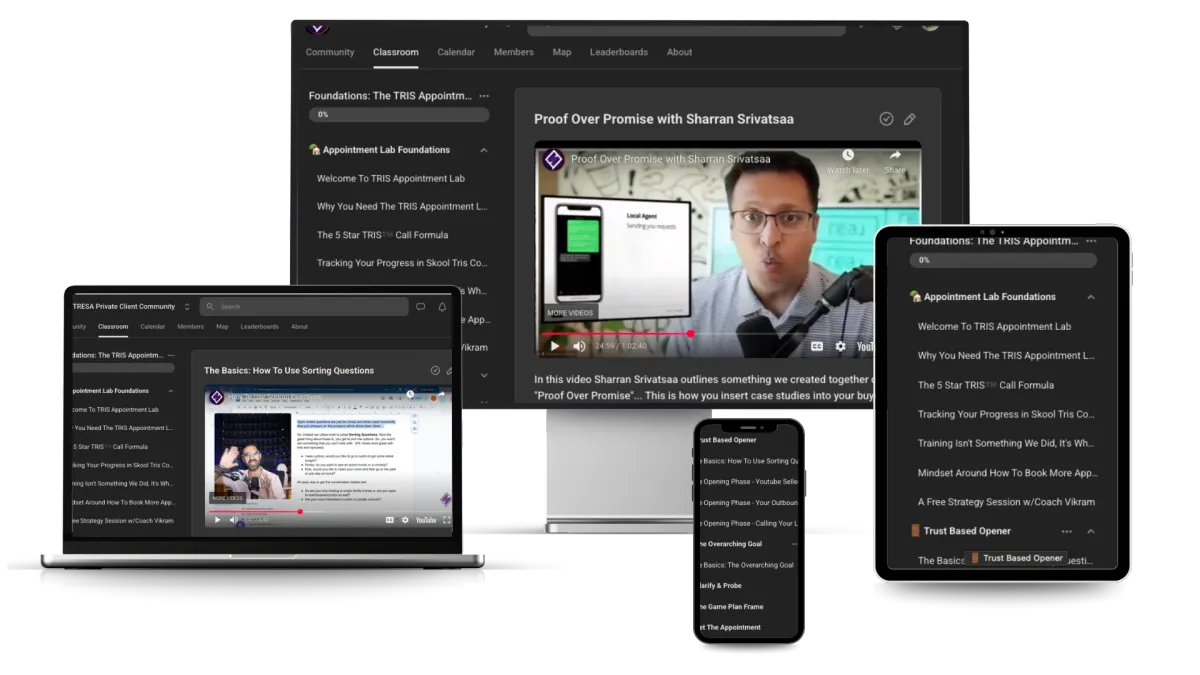View the Leaderboards tab on the laptop

(260, 327)
